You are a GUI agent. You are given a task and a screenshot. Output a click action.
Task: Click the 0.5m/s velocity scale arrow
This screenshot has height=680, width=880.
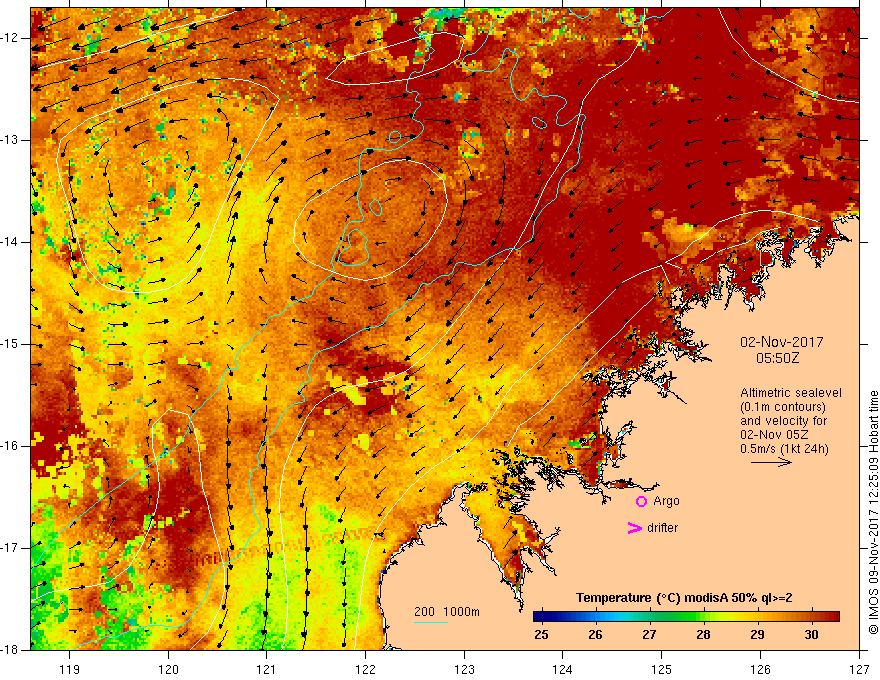pyautogui.click(x=771, y=462)
